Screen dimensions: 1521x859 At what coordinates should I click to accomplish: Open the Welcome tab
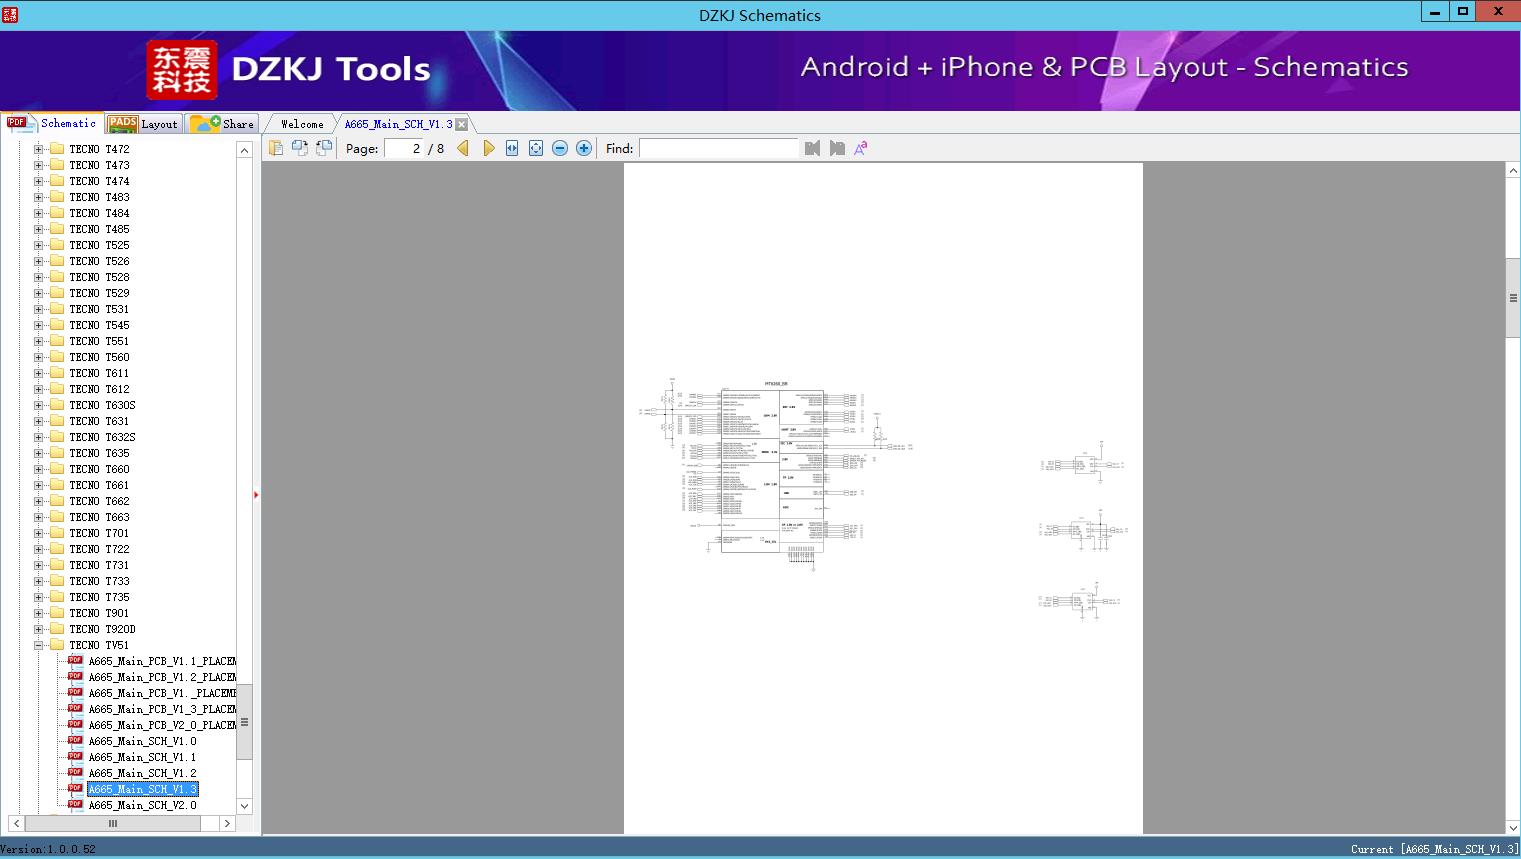[x=301, y=124]
